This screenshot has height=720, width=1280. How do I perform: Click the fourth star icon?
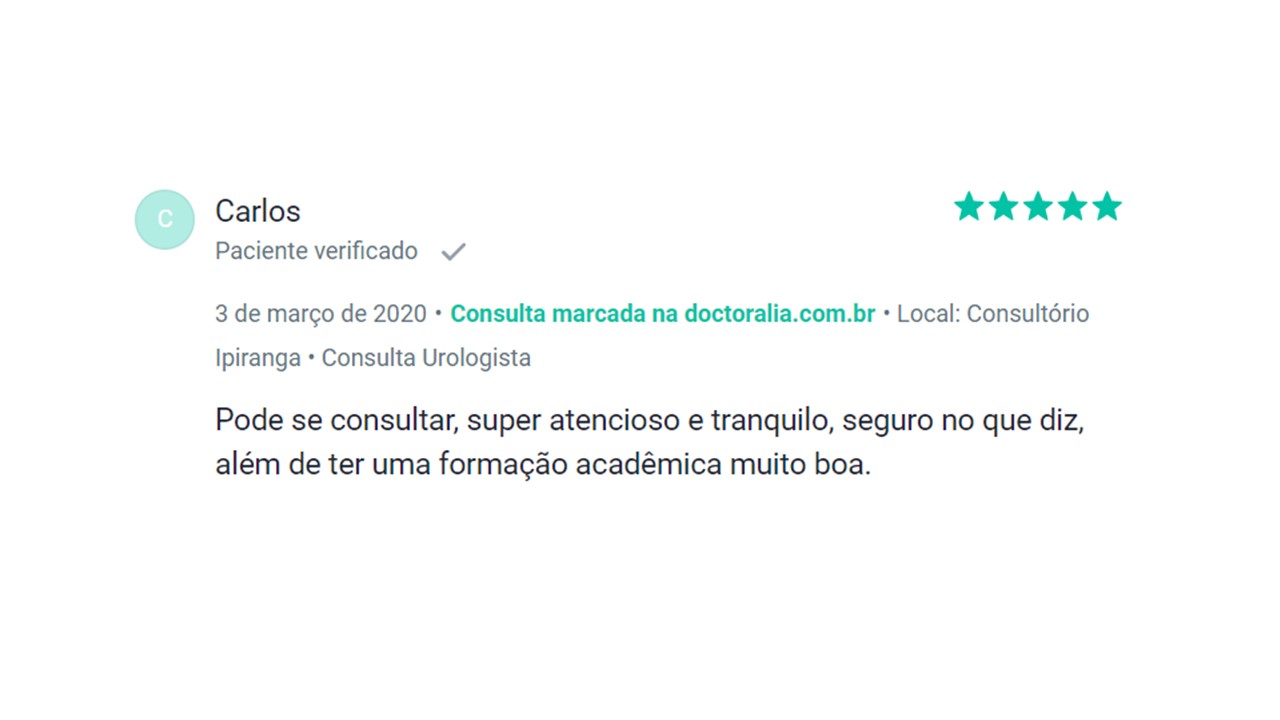1073,206
